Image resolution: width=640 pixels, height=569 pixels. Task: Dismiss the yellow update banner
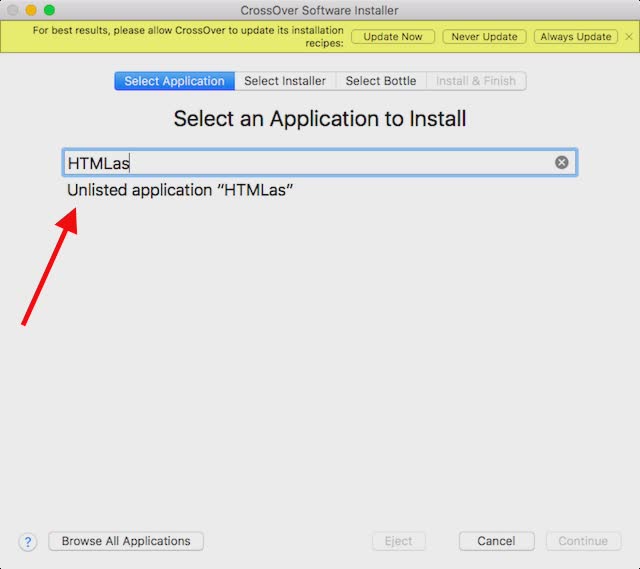628,37
